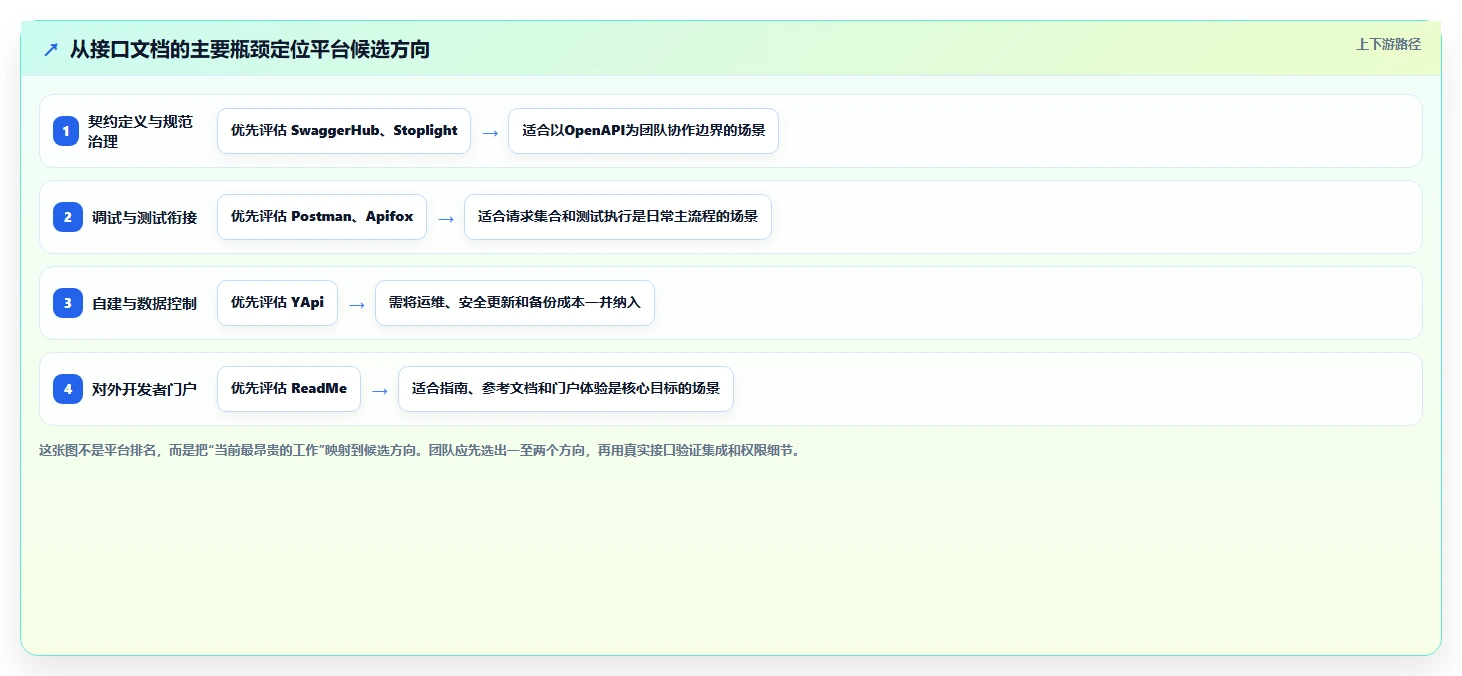1462x676 pixels.
Task: Open the 适合请求集合和测试执行是日常主流程的场景 box
Action: pos(618,217)
